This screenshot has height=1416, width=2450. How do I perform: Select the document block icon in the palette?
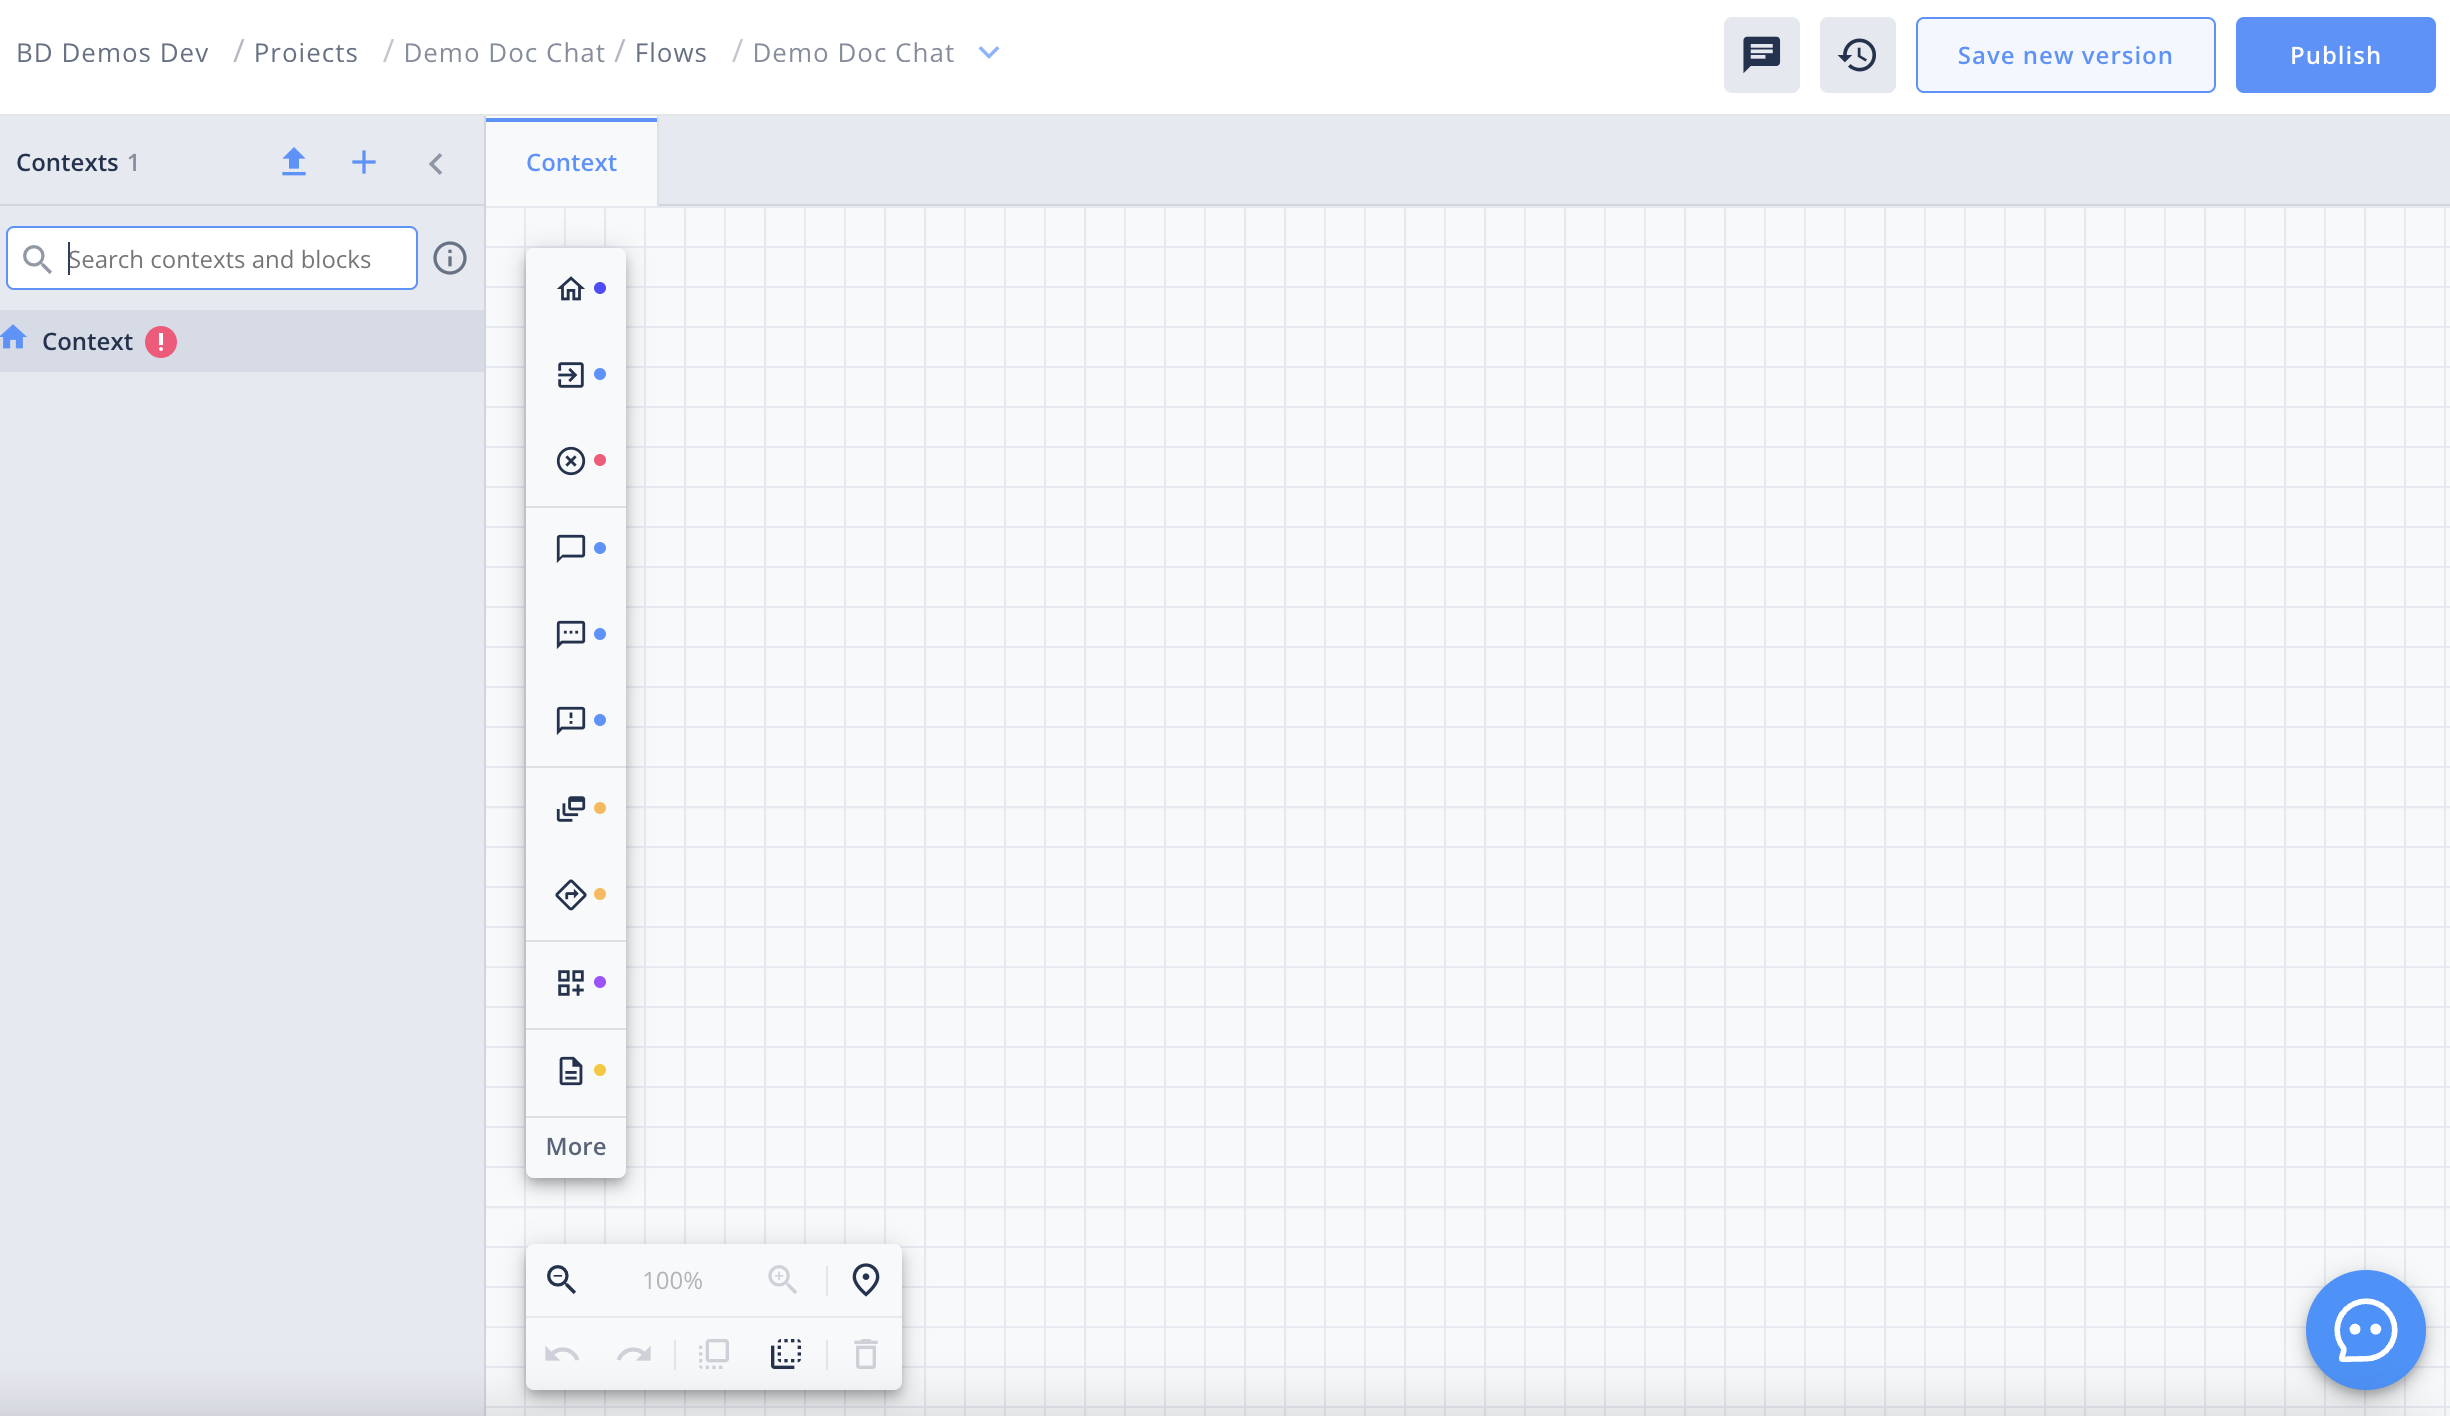(x=571, y=1071)
